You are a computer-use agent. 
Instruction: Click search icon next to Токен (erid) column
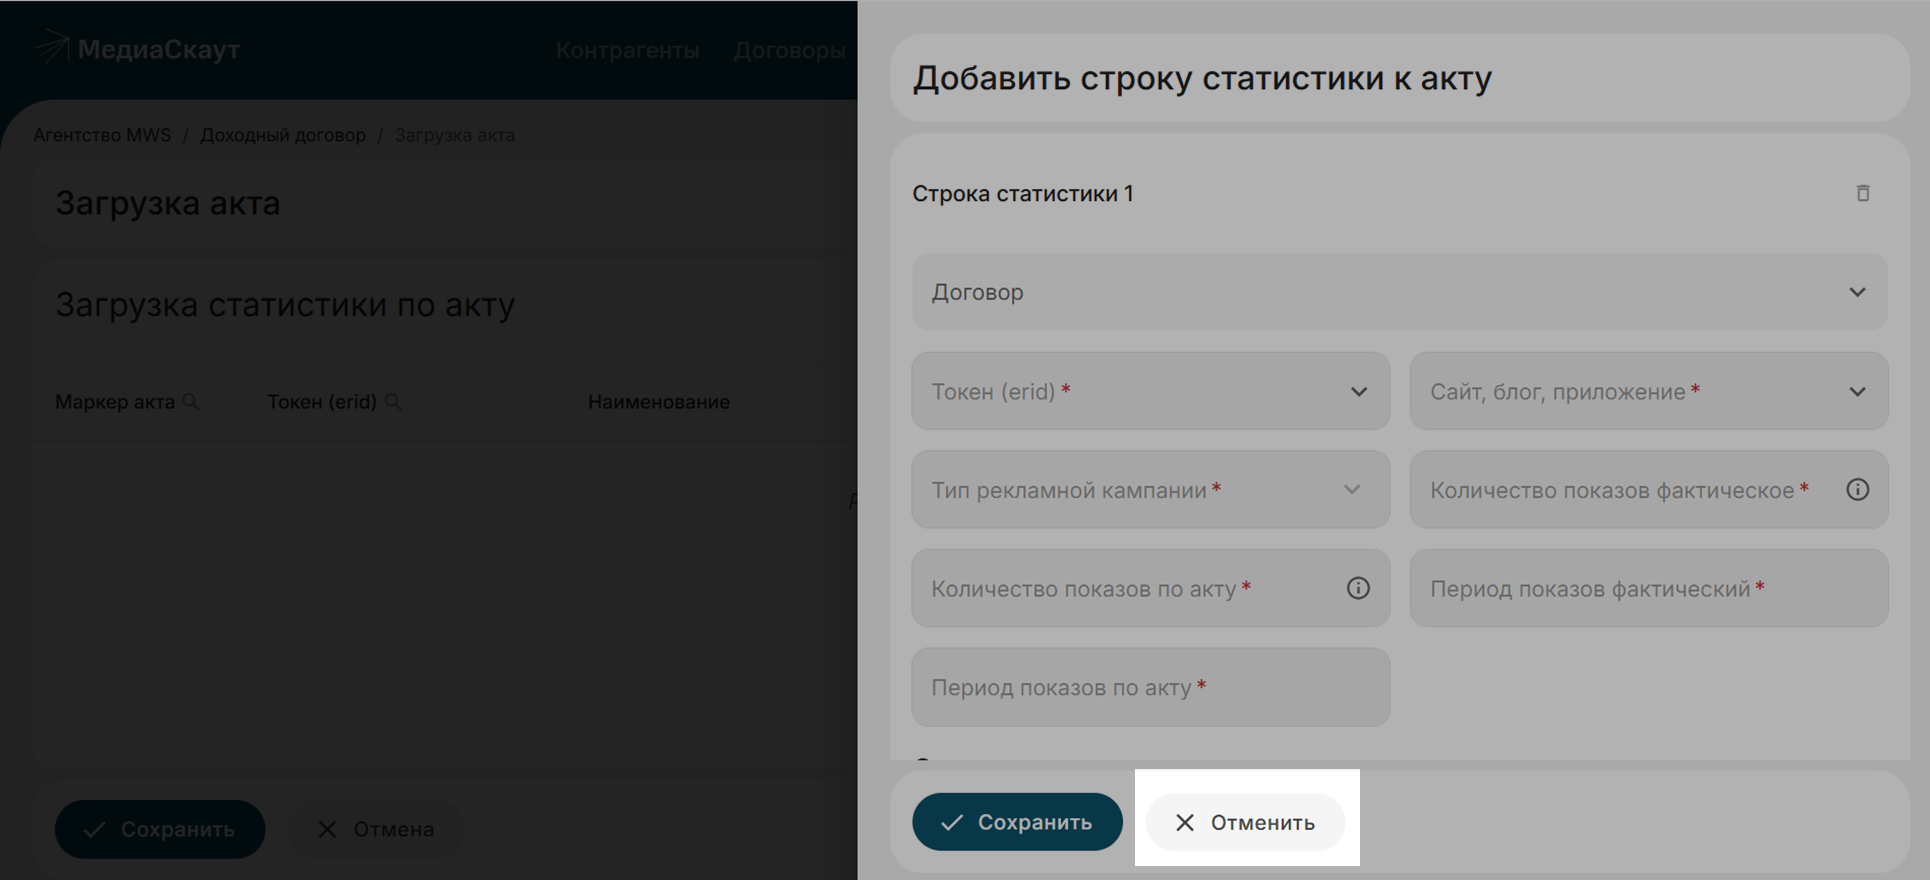tap(393, 402)
